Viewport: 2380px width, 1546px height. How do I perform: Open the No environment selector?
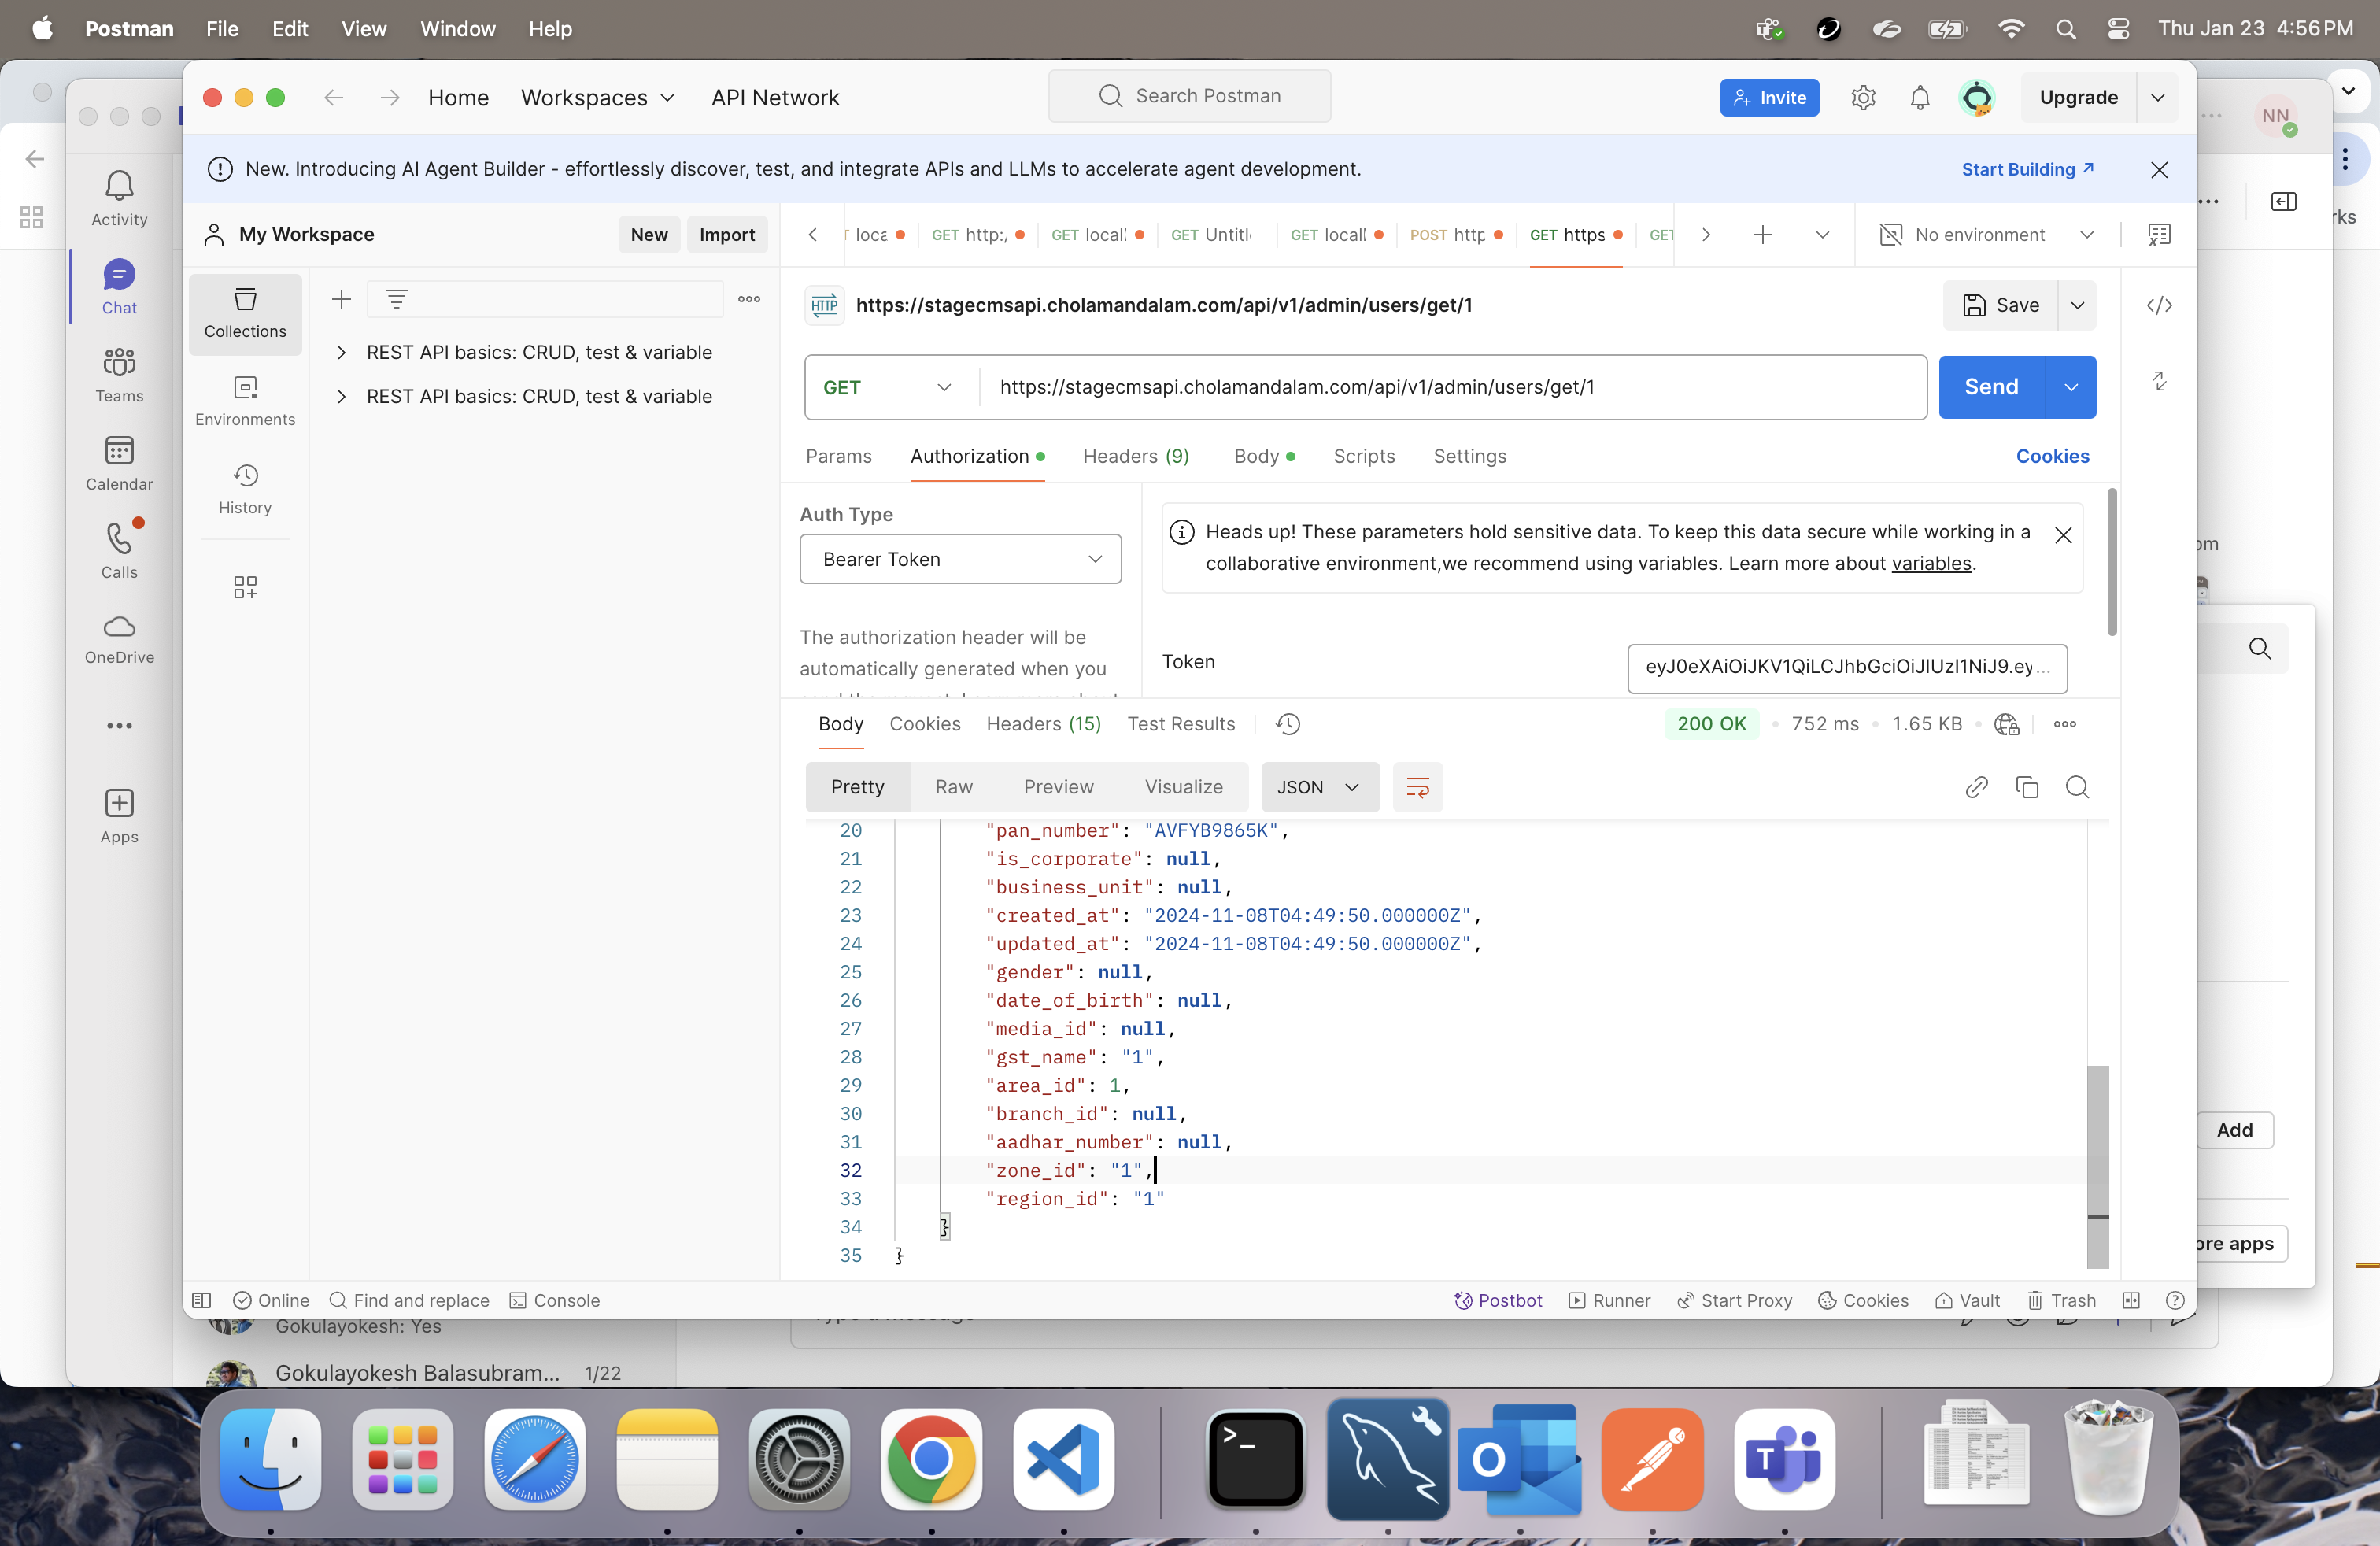pos(1987,234)
